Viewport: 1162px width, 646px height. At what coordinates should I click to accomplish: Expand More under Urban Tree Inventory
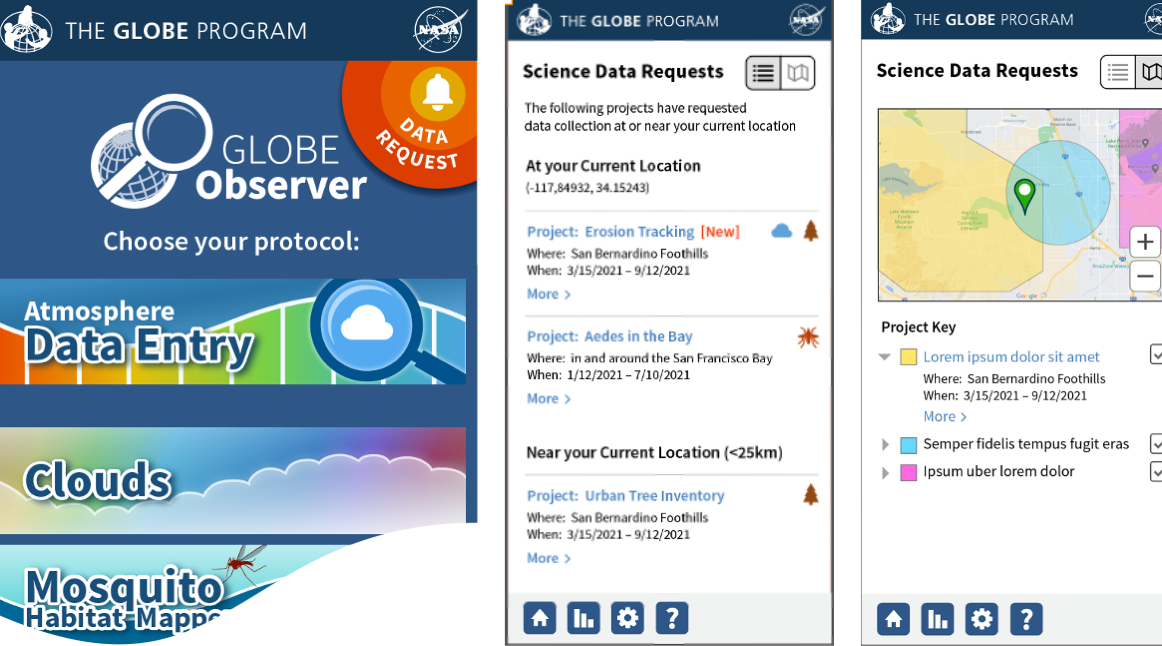point(548,558)
